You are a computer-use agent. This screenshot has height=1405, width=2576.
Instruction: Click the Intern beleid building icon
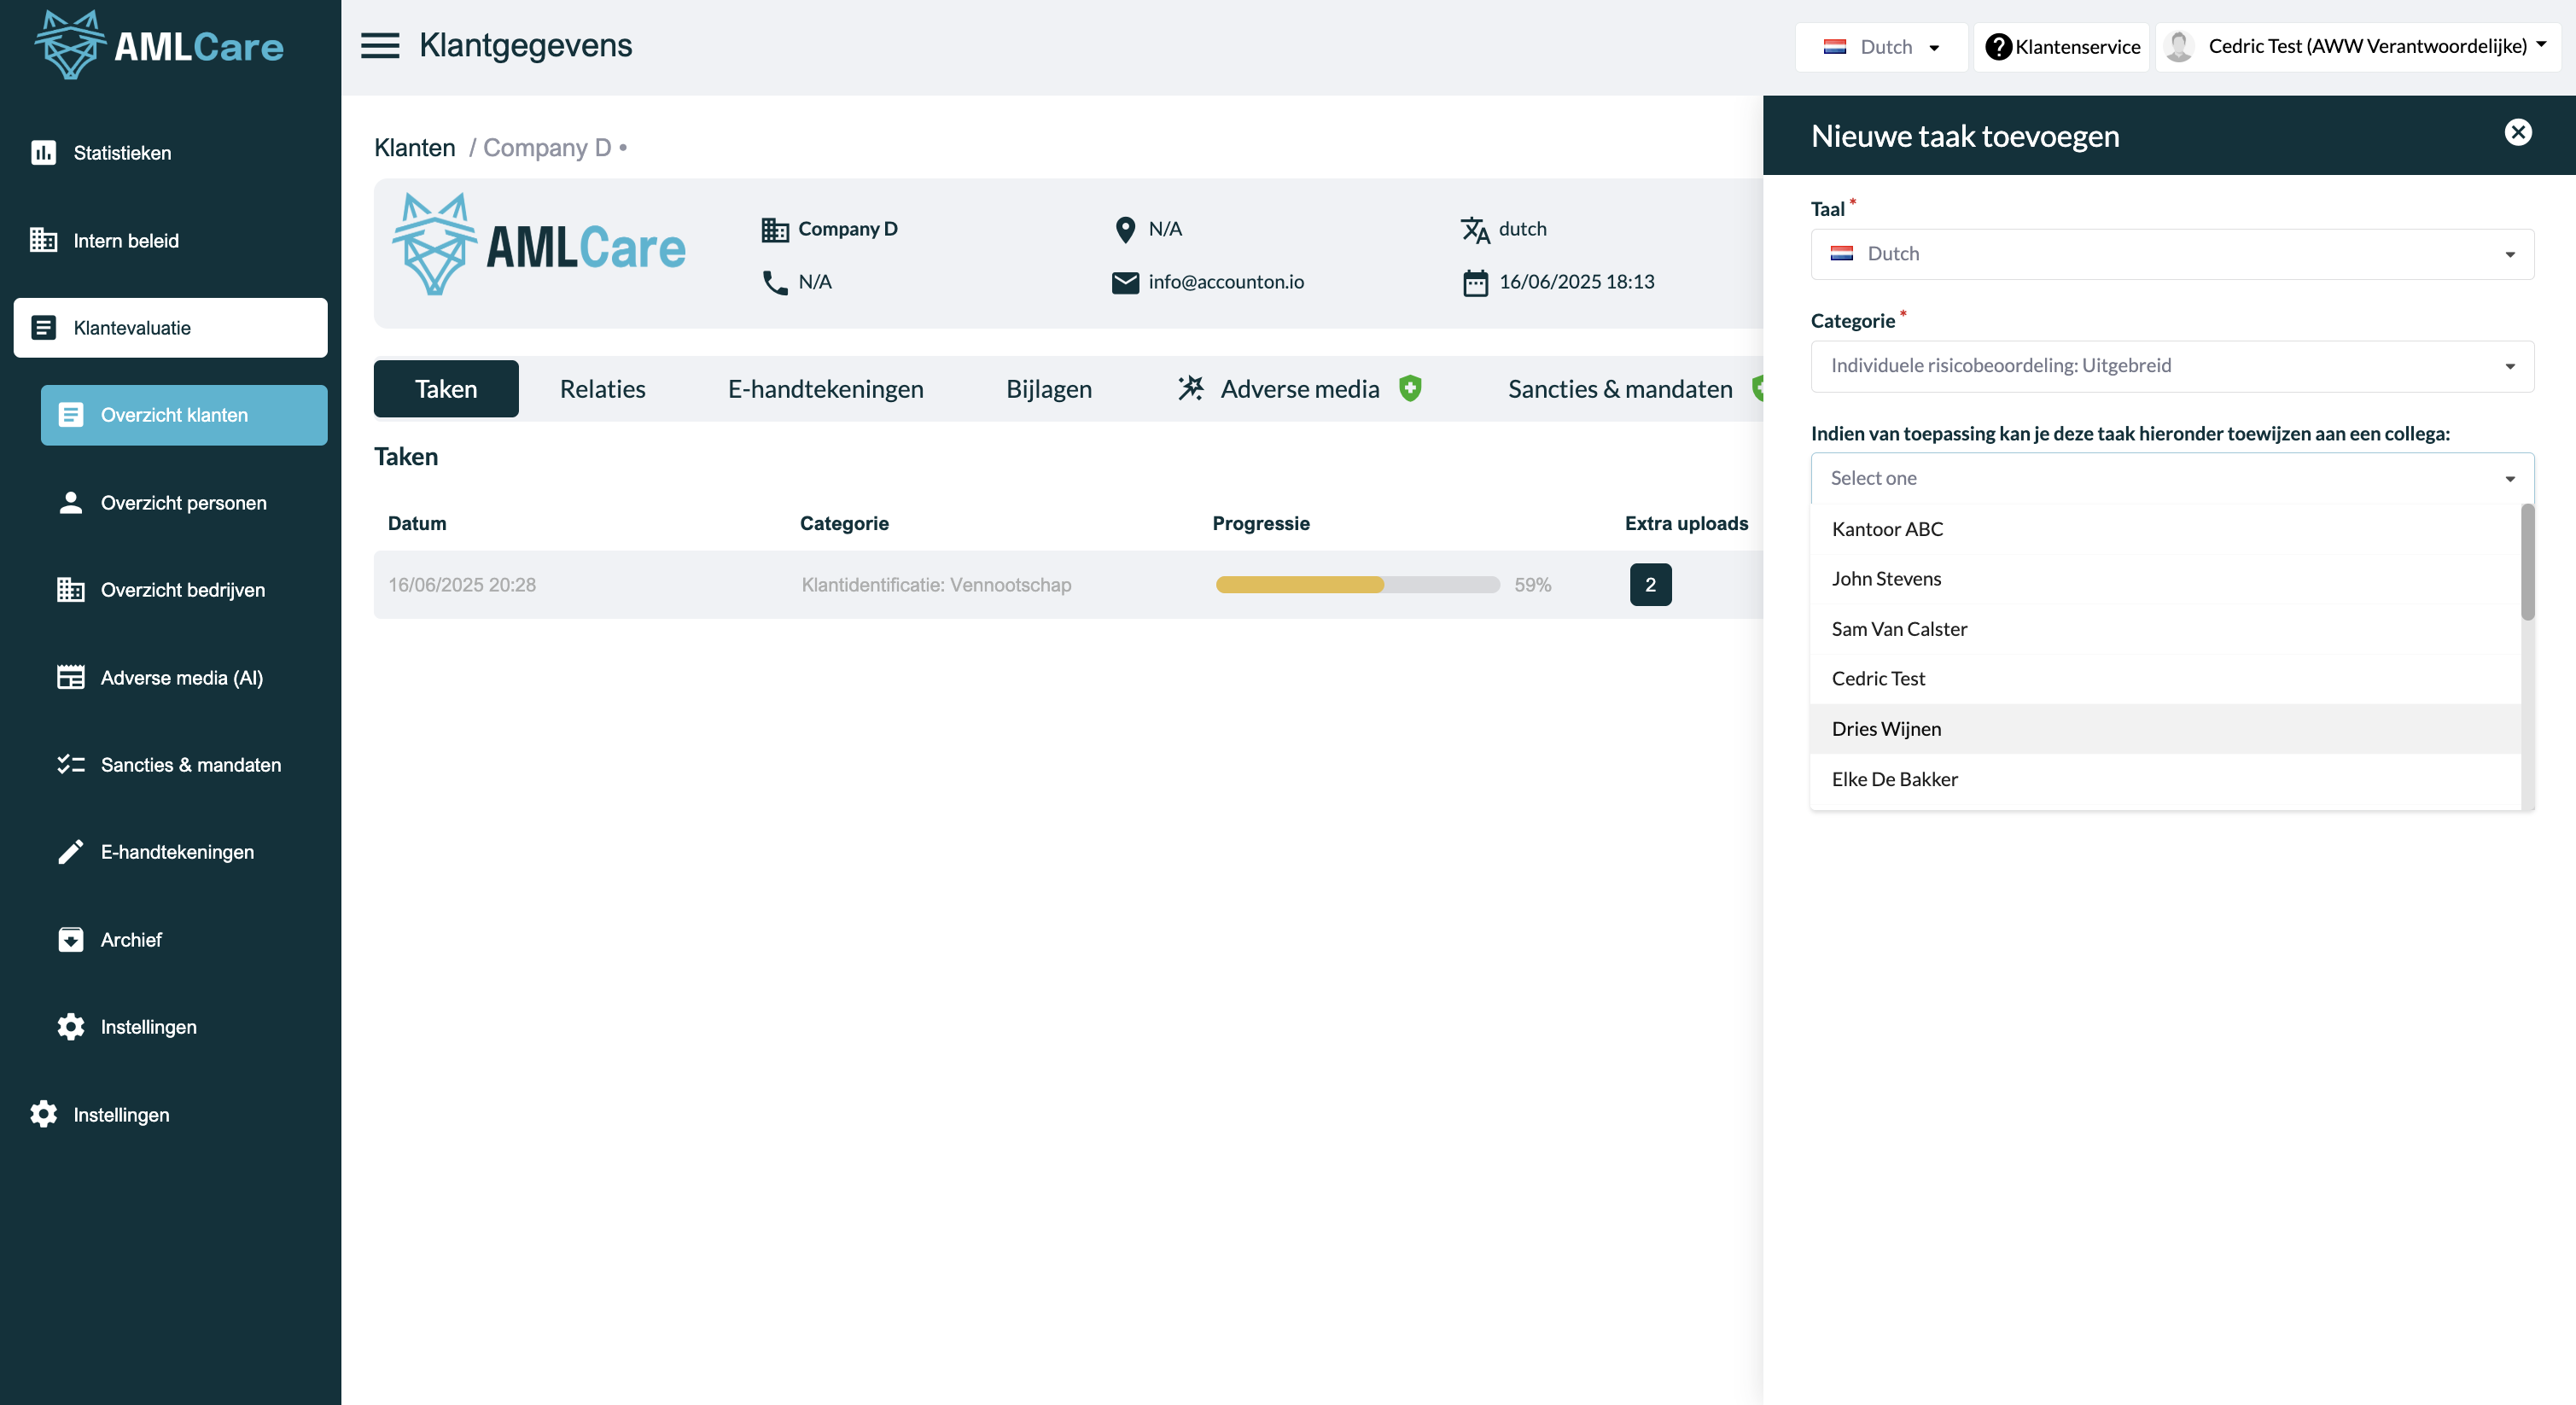click(43, 240)
